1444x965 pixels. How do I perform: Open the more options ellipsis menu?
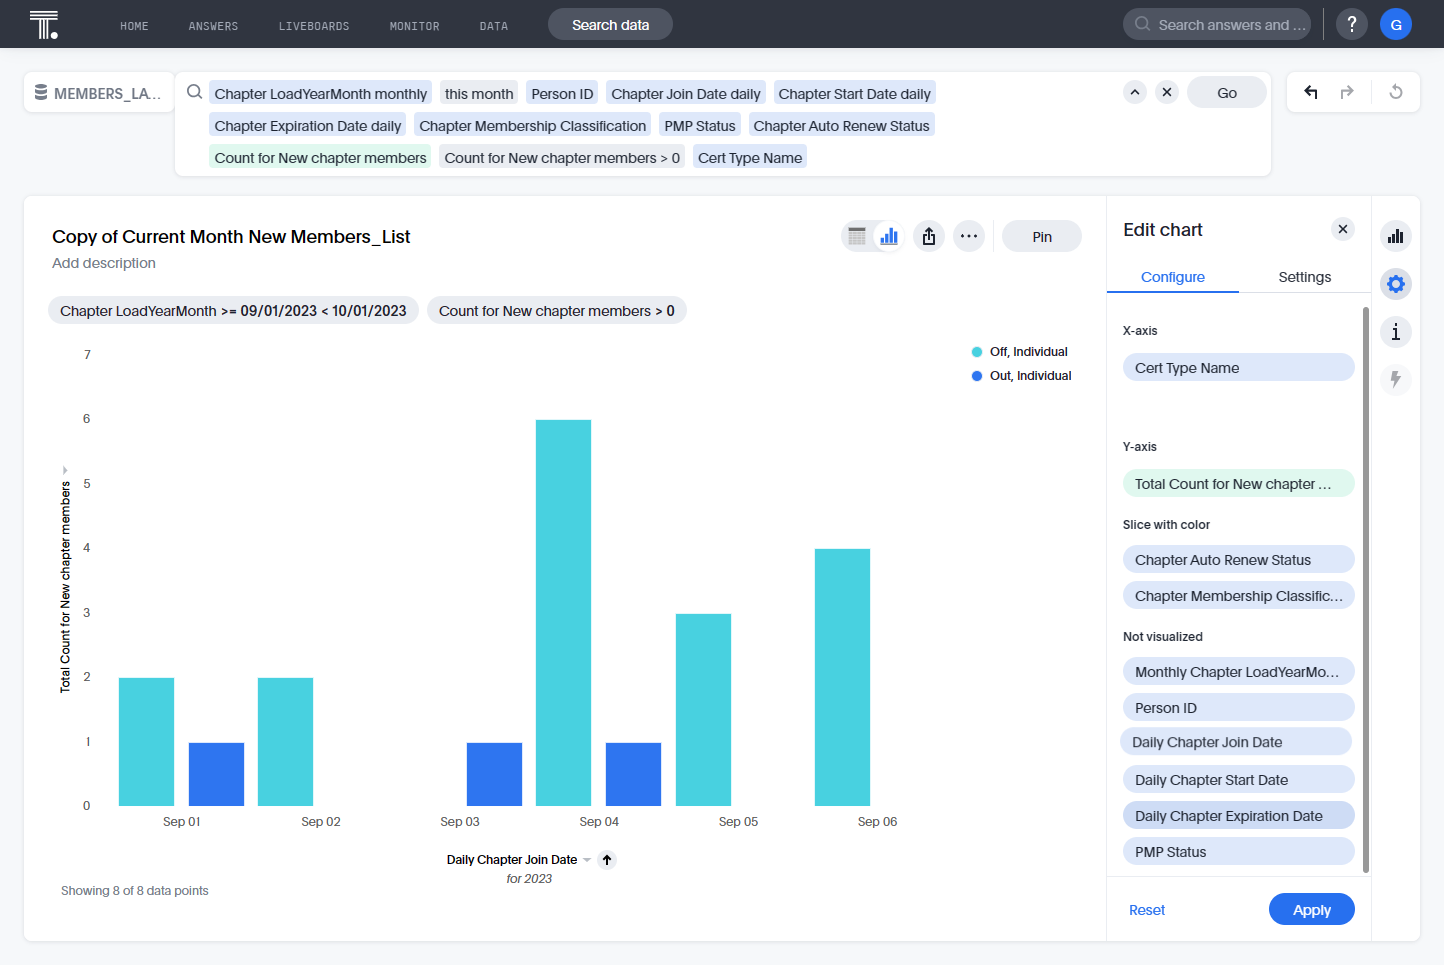pyautogui.click(x=969, y=236)
